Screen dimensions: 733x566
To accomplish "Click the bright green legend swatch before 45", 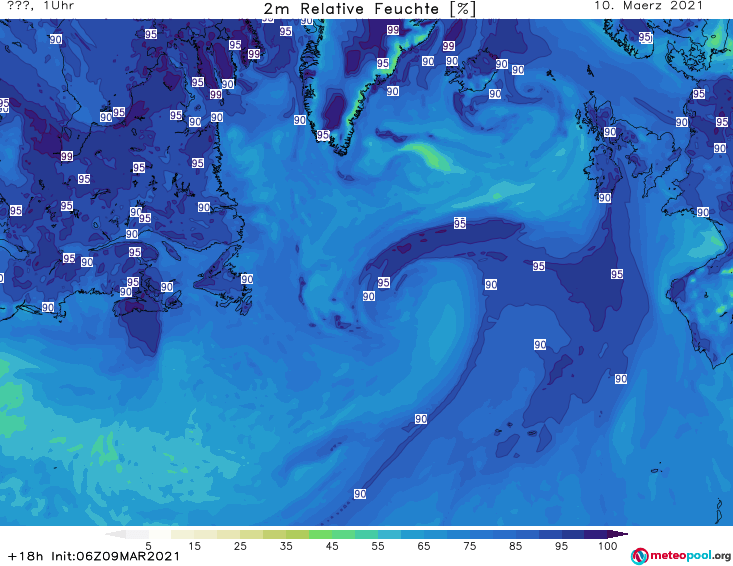I will coord(320,534).
